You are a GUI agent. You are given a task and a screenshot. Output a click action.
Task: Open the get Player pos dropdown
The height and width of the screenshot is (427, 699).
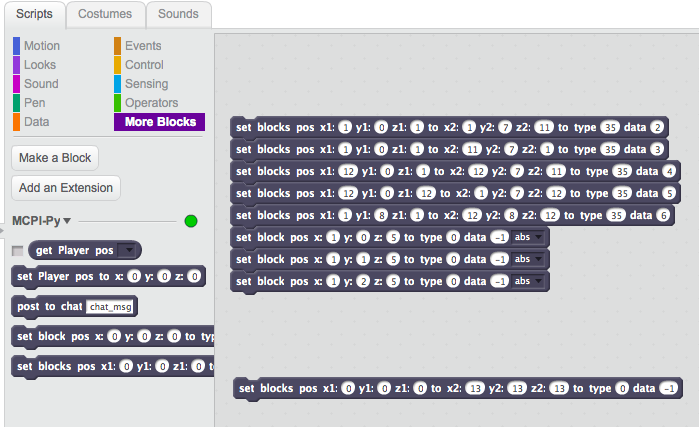[128, 250]
